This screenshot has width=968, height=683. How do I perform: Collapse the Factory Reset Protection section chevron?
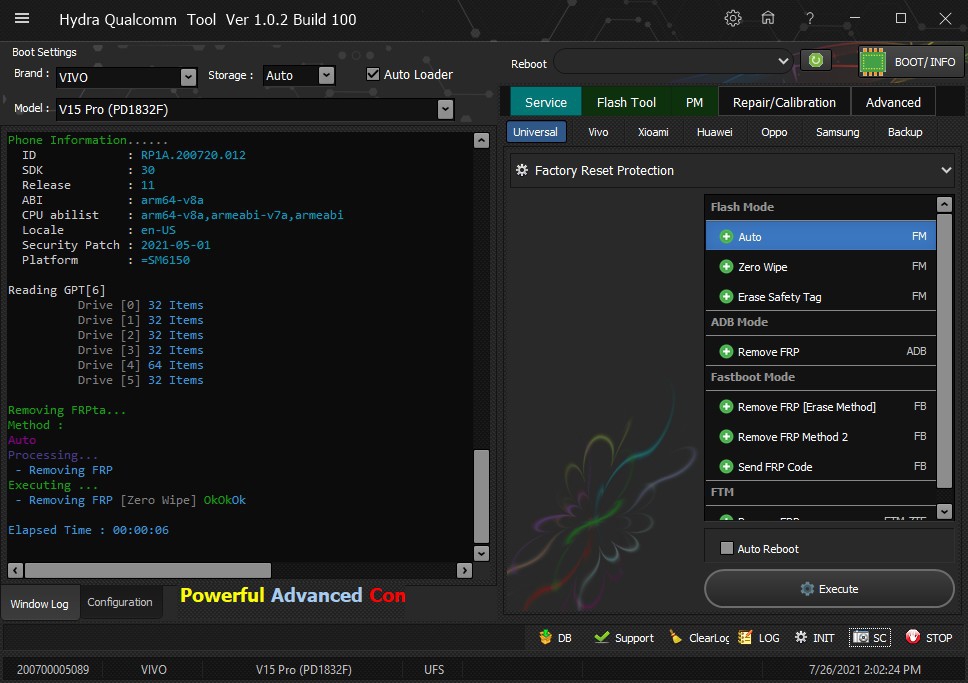[946, 170]
